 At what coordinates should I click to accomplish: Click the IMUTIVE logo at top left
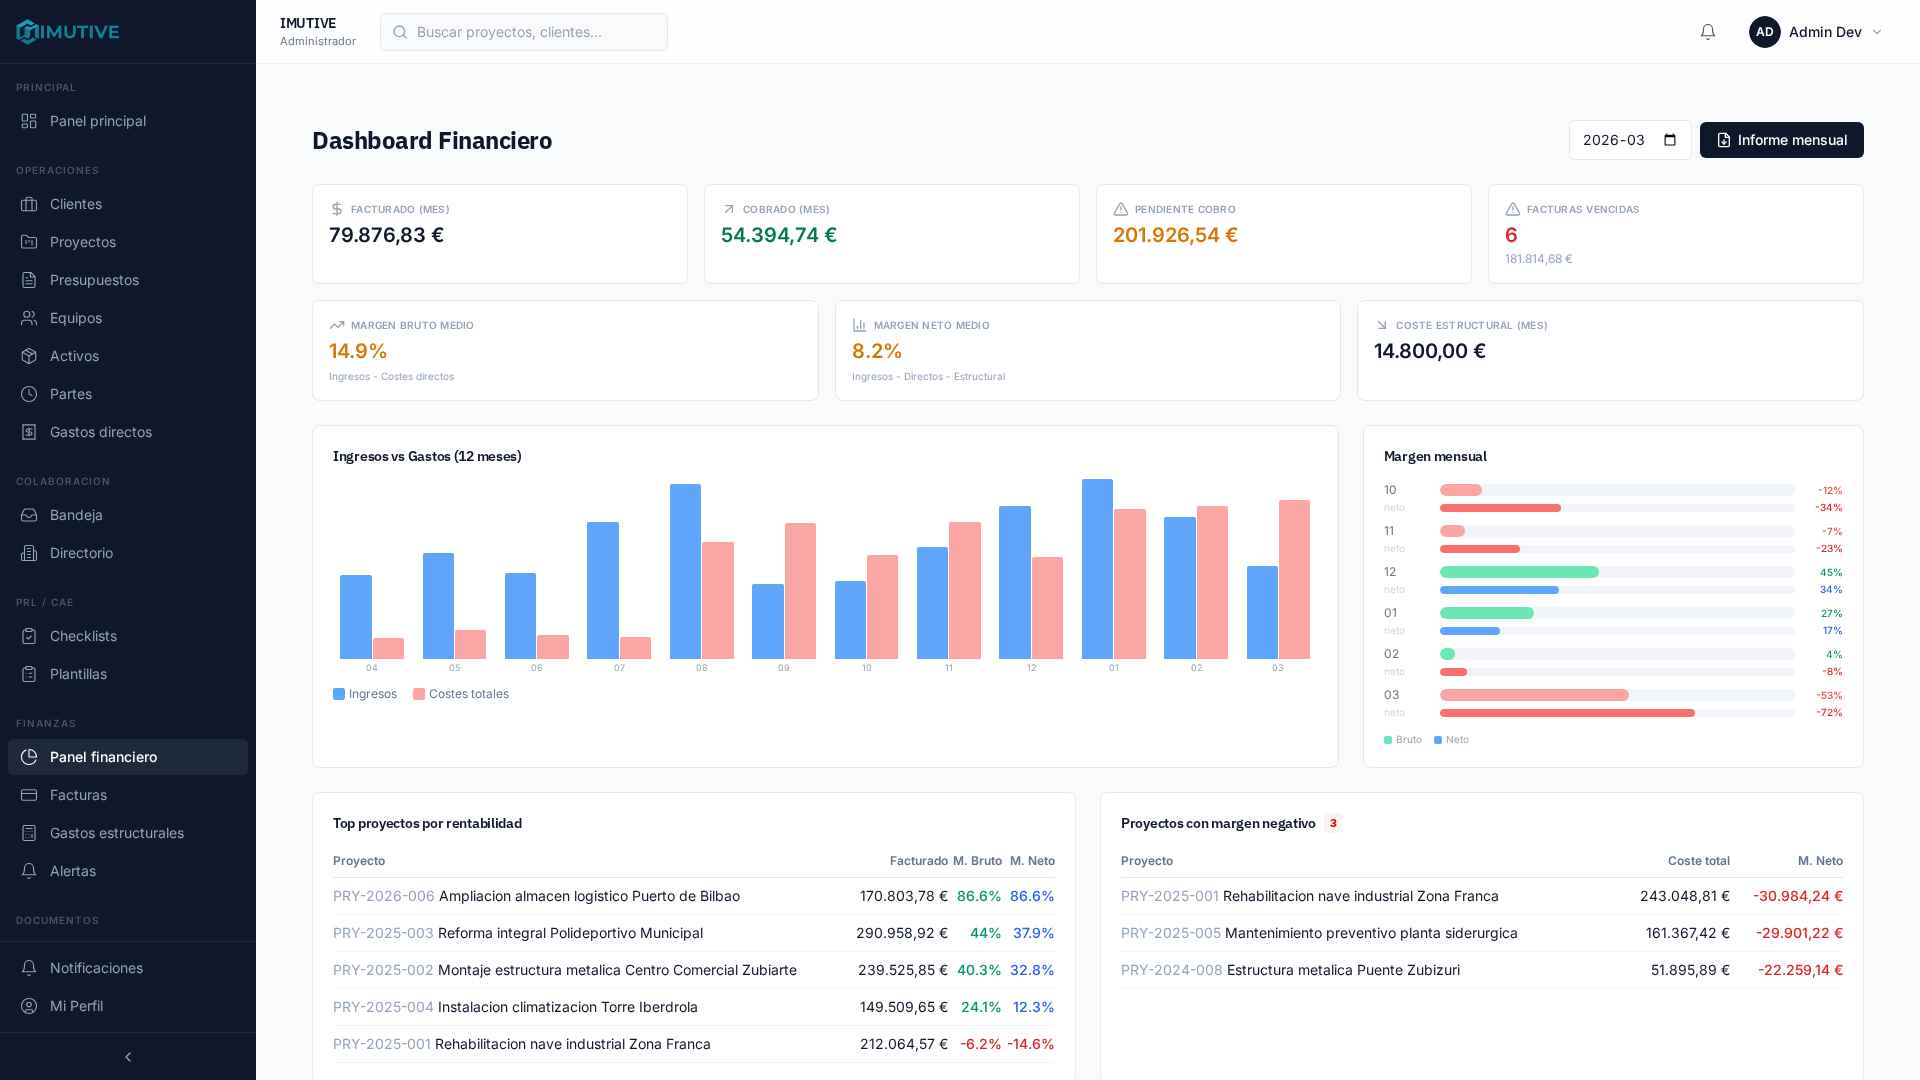(68, 32)
